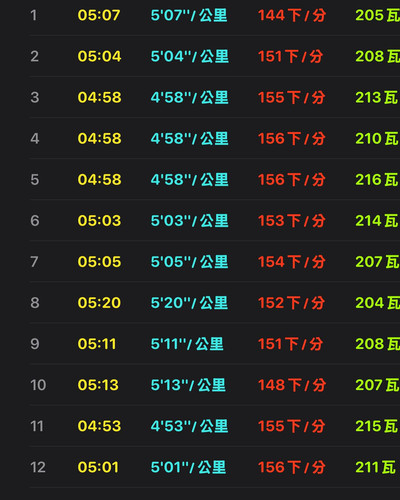
Task: Select cadence 155下/分 in lap 11
Action: point(292,426)
